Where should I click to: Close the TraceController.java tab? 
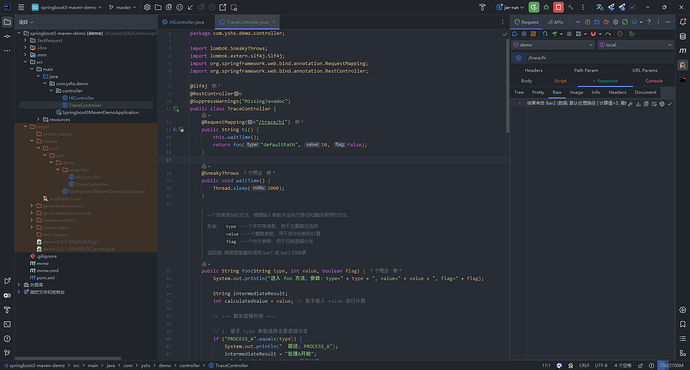click(x=274, y=22)
